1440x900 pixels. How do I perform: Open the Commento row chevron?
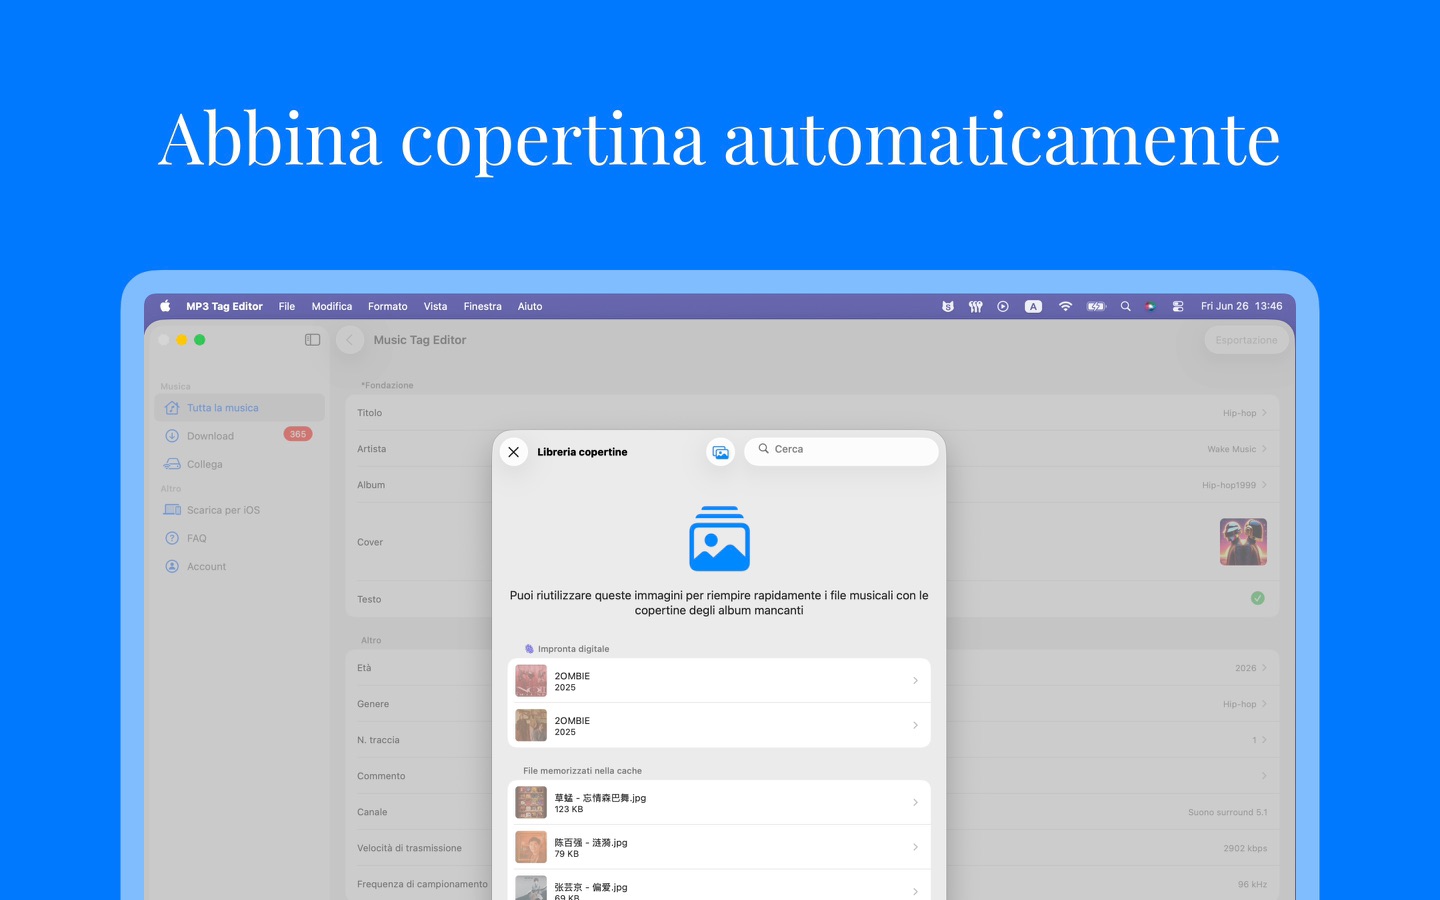[1264, 776]
